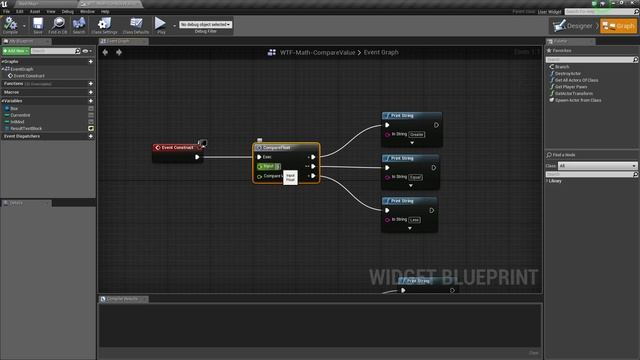This screenshot has height=360, width=640.
Task: Click CompareFloat greater-than output pin
Action: 313,157
